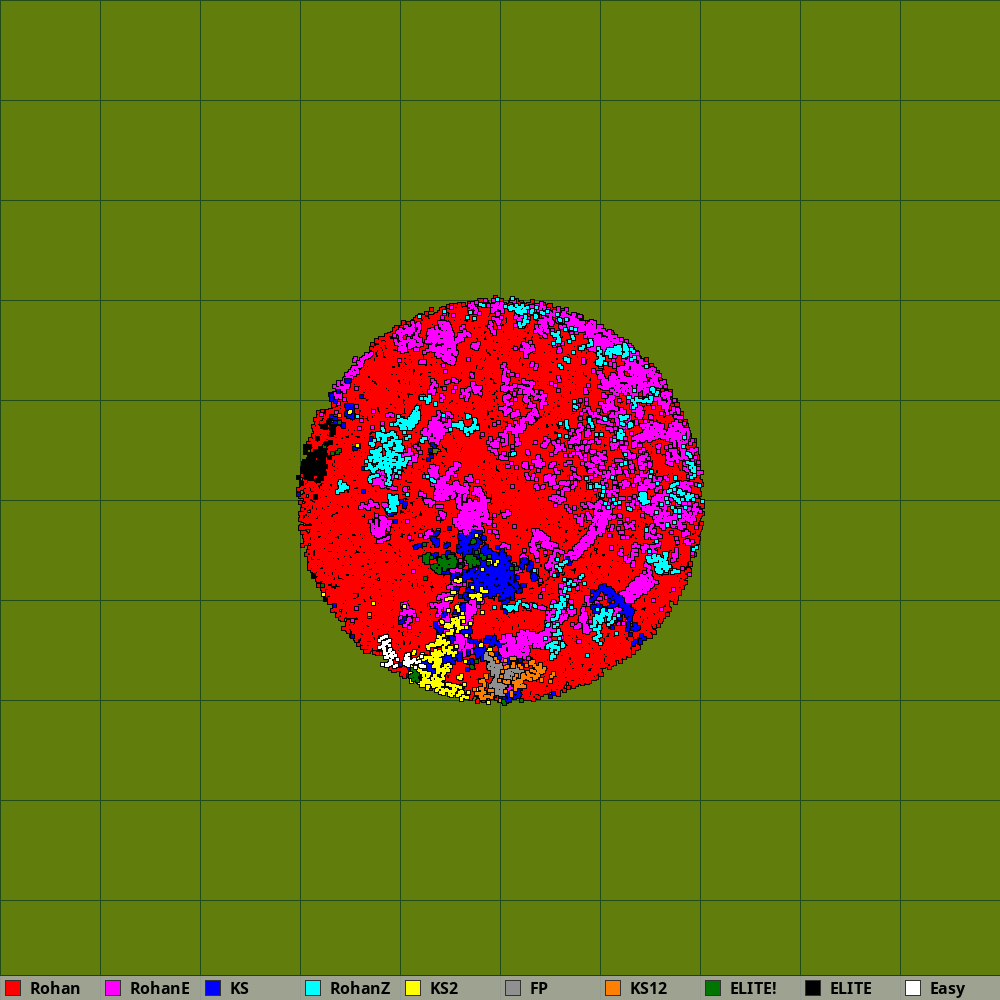Click the magenta RohanE legend swatch
Image resolution: width=1000 pixels, height=1000 pixels.
point(113,988)
